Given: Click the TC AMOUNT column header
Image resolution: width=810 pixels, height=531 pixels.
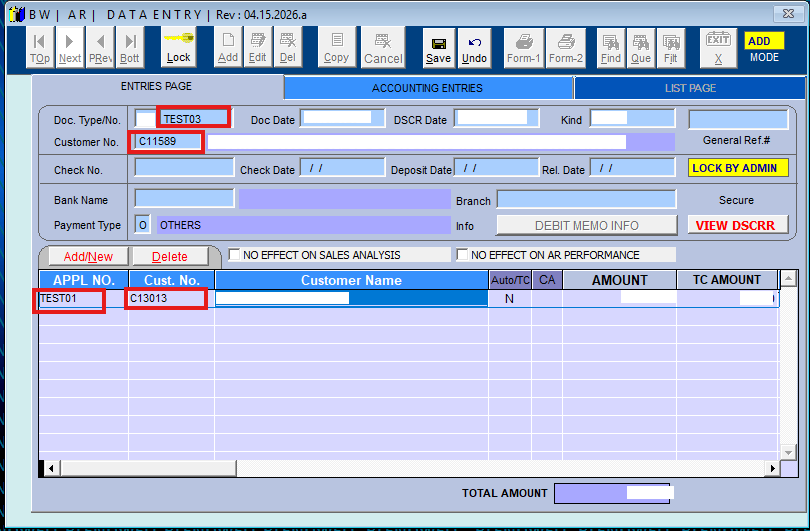Looking at the screenshot, I should pyautogui.click(x=727, y=280).
